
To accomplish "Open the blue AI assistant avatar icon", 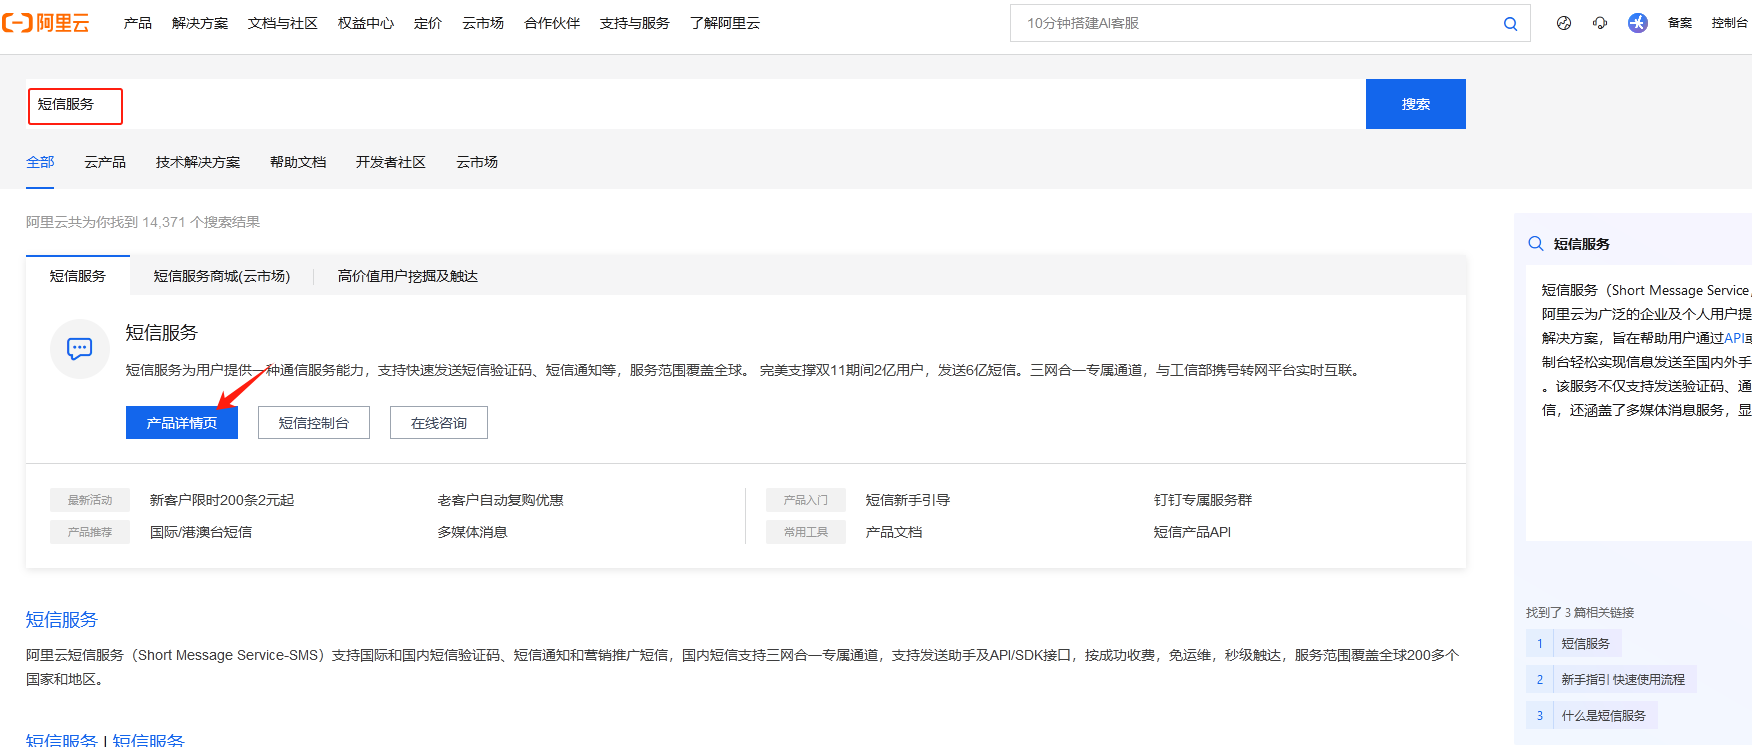I will (1637, 23).
